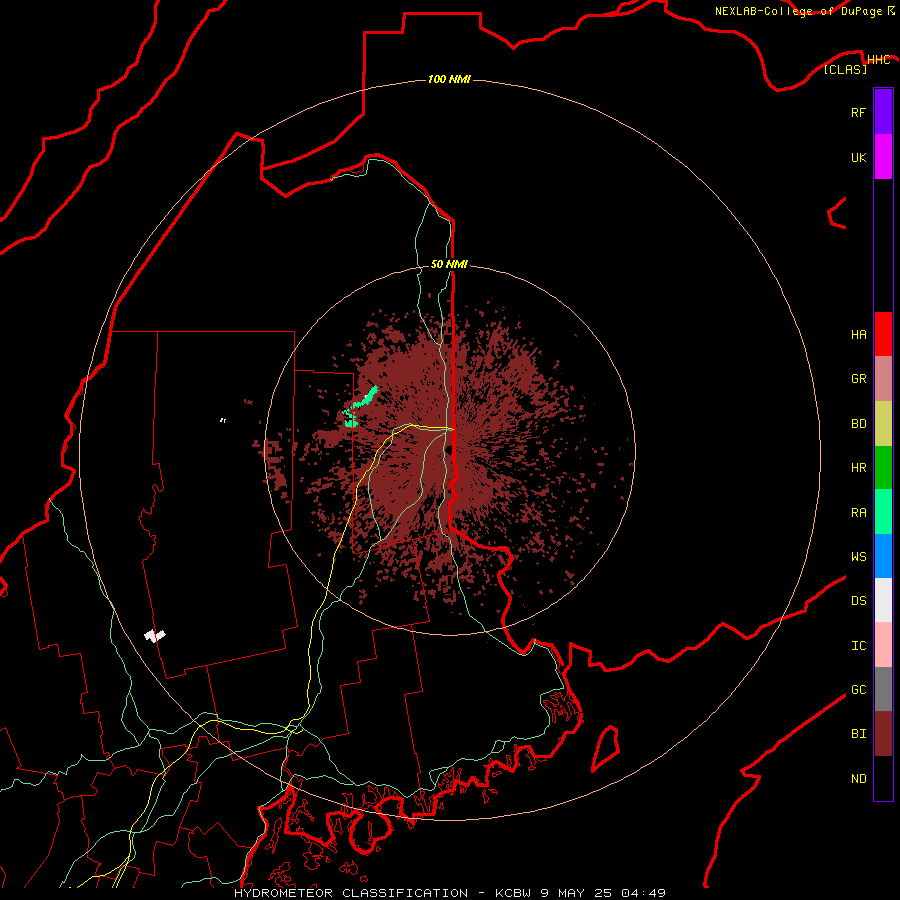Click the KCBW radar site identifier
This screenshot has height=900, width=900.
coord(514,893)
